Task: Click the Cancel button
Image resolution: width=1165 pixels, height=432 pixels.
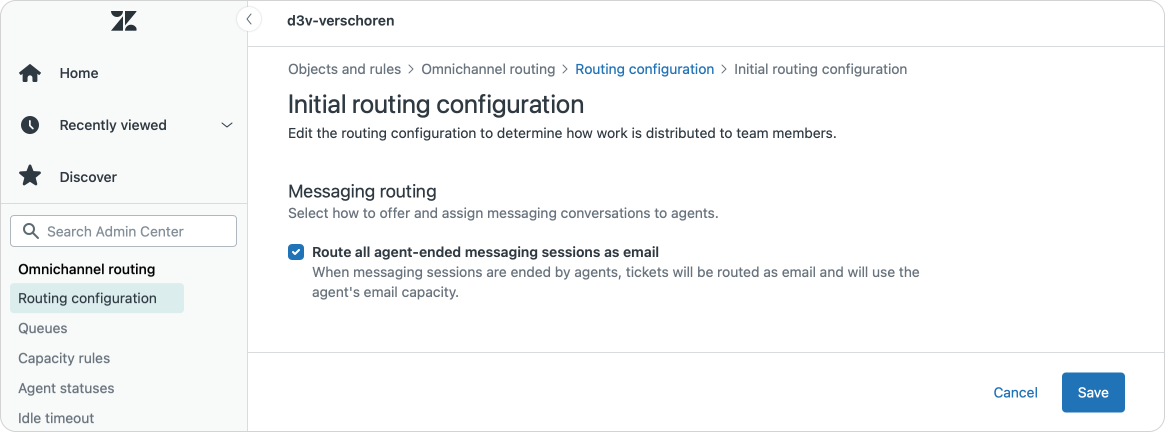Action: [1015, 393]
